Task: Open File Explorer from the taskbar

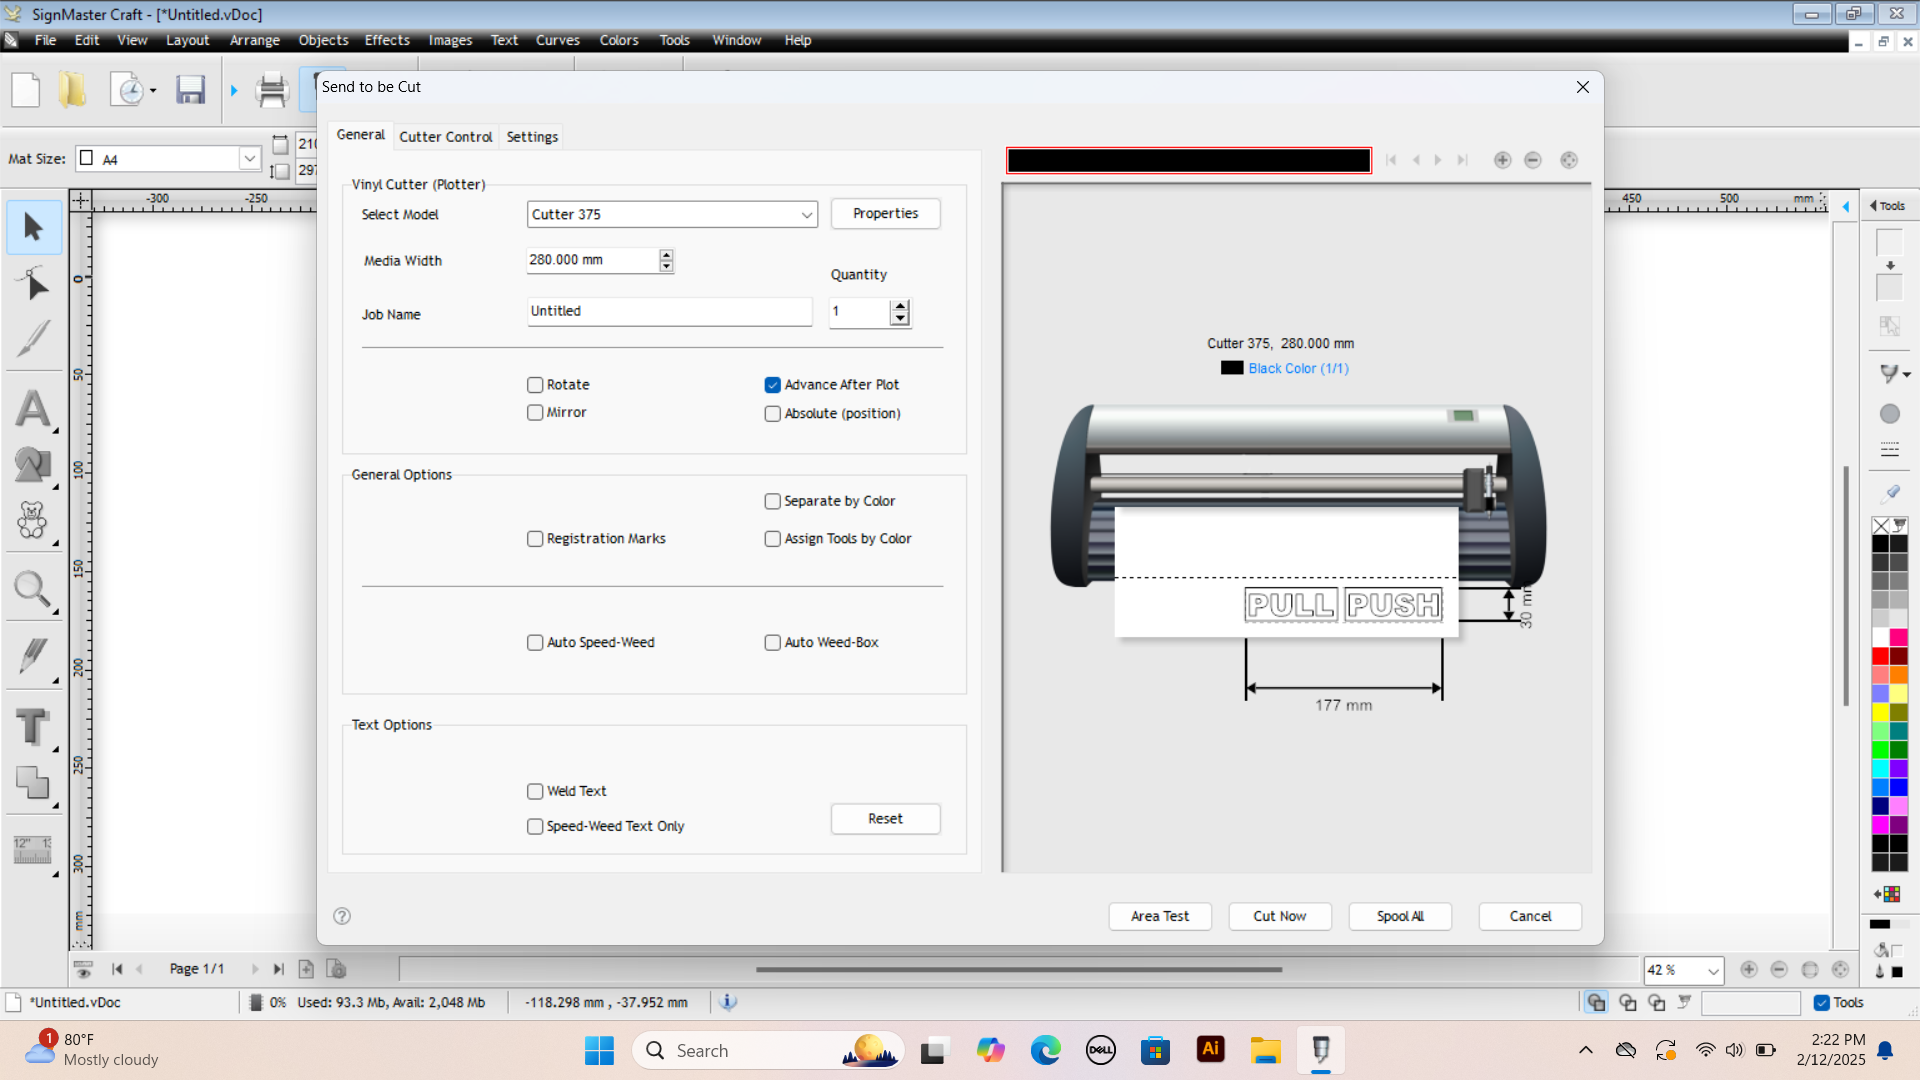Action: pos(1266,1050)
